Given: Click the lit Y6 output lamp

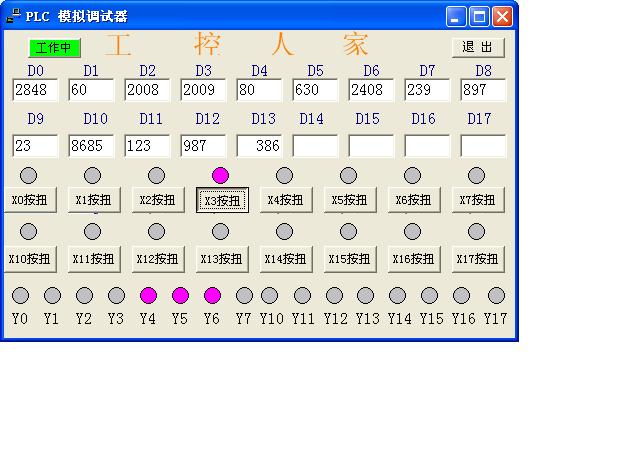Looking at the screenshot, I should 212,295.
